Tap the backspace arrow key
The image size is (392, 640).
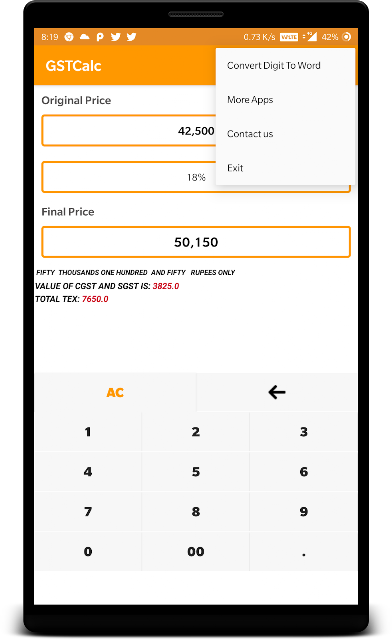277,392
